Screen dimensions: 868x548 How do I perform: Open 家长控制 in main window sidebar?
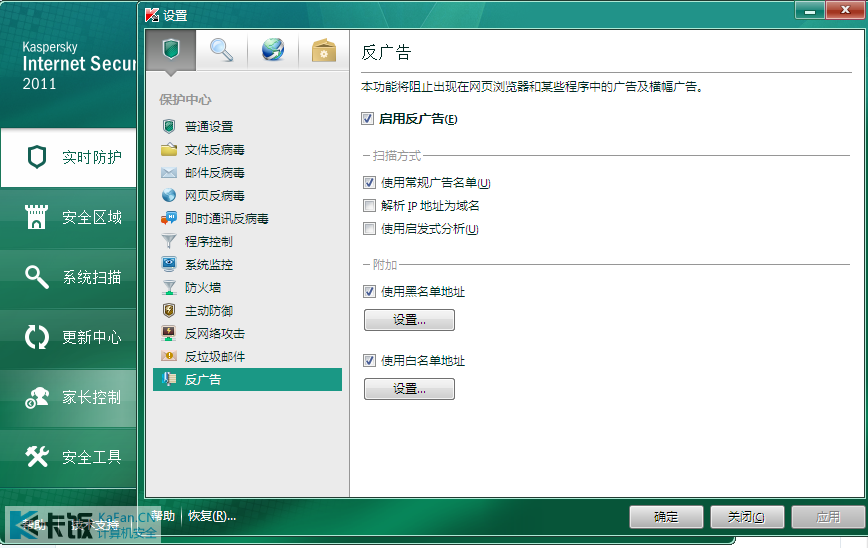(69, 397)
